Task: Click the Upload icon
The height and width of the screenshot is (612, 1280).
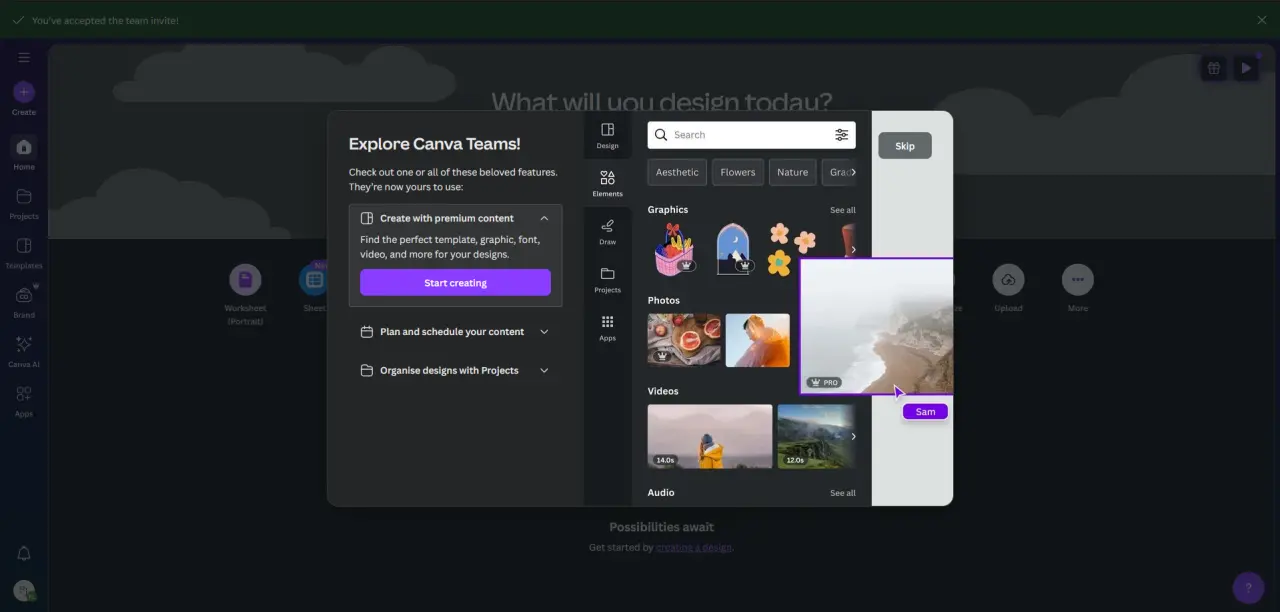Action: [x=1008, y=280]
